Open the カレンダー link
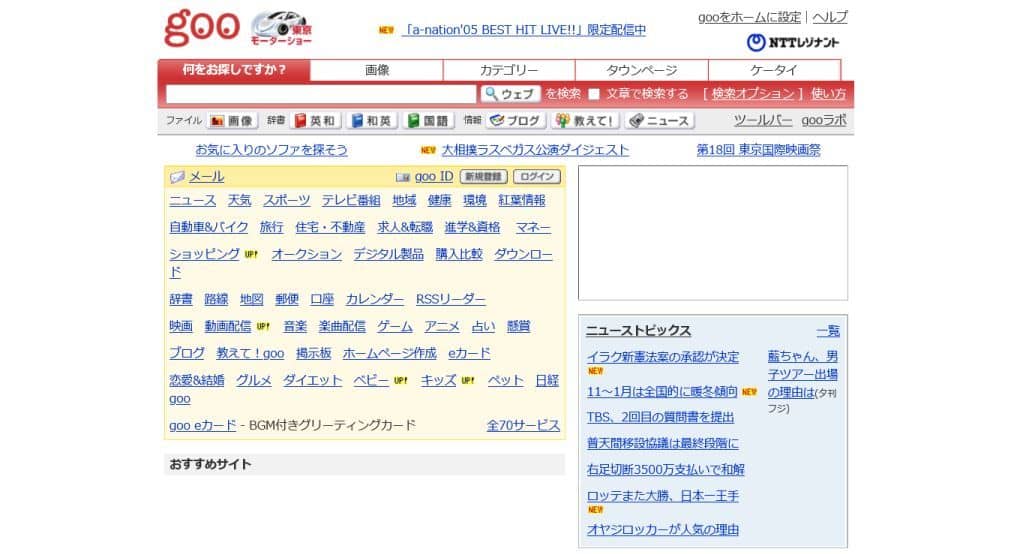This screenshot has width=1011, height=554. point(375,299)
